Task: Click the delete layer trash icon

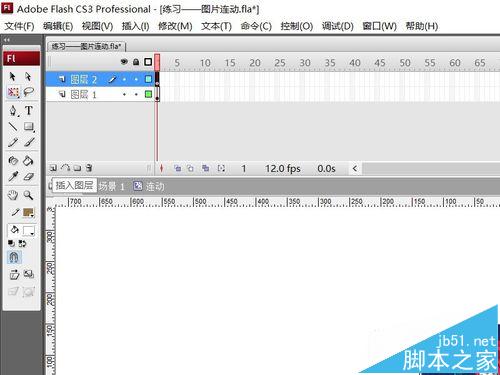Action: (89, 168)
